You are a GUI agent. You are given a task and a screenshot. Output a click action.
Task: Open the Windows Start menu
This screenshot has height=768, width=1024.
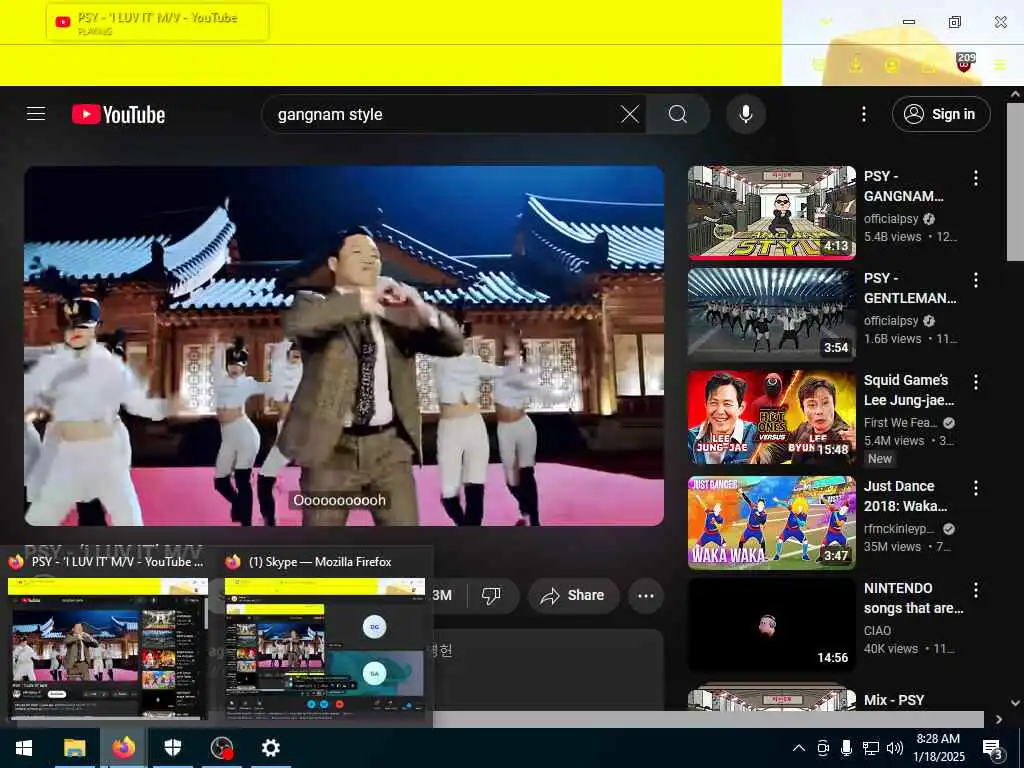coord(24,748)
